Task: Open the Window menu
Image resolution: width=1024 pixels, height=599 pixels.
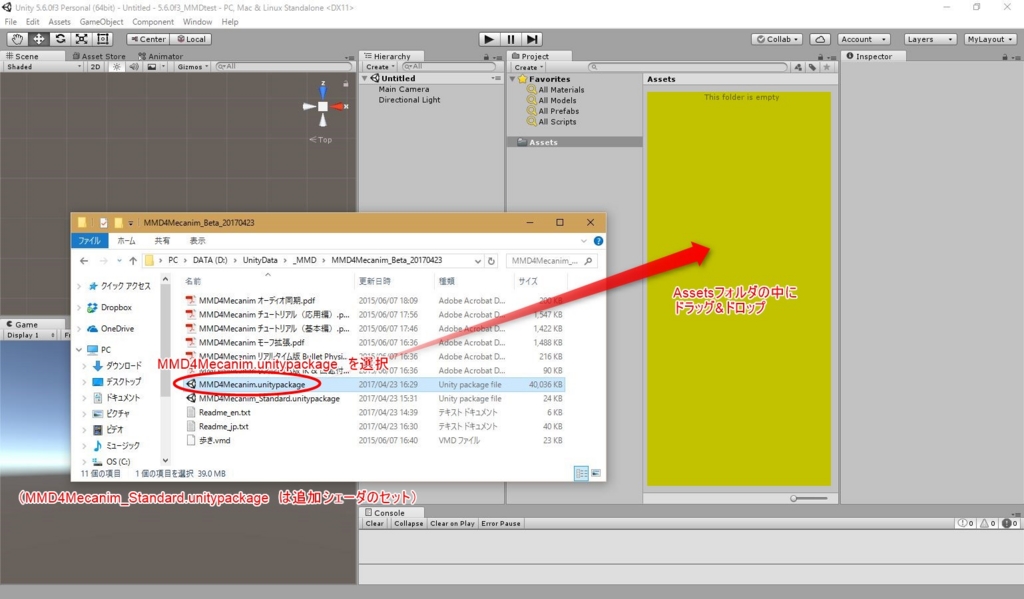Action: (197, 22)
